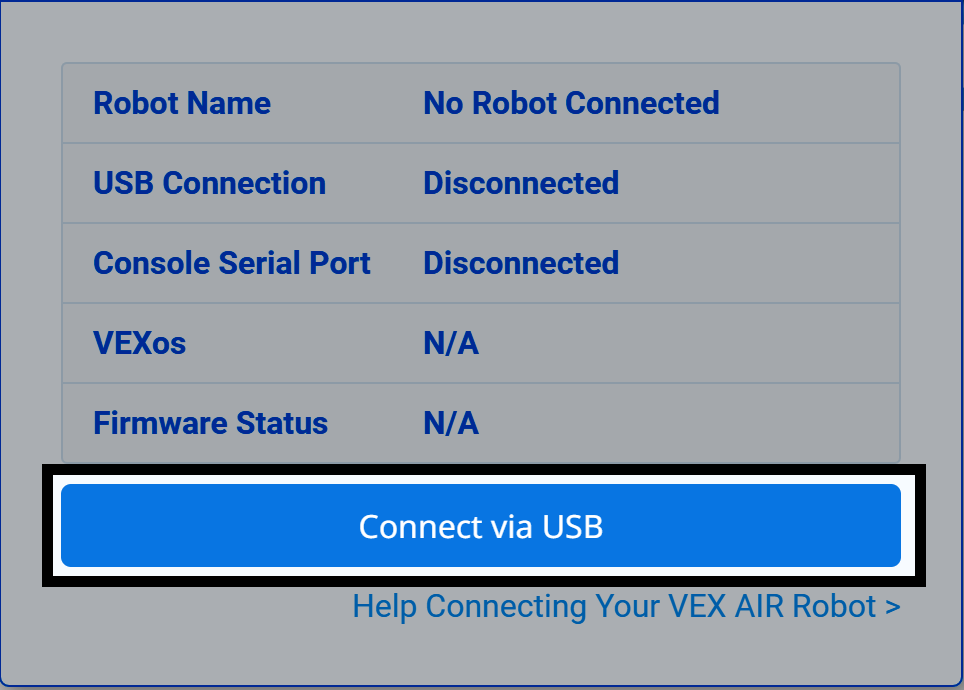Select the No Robot Connected value
The image size is (964, 690).
click(x=571, y=103)
